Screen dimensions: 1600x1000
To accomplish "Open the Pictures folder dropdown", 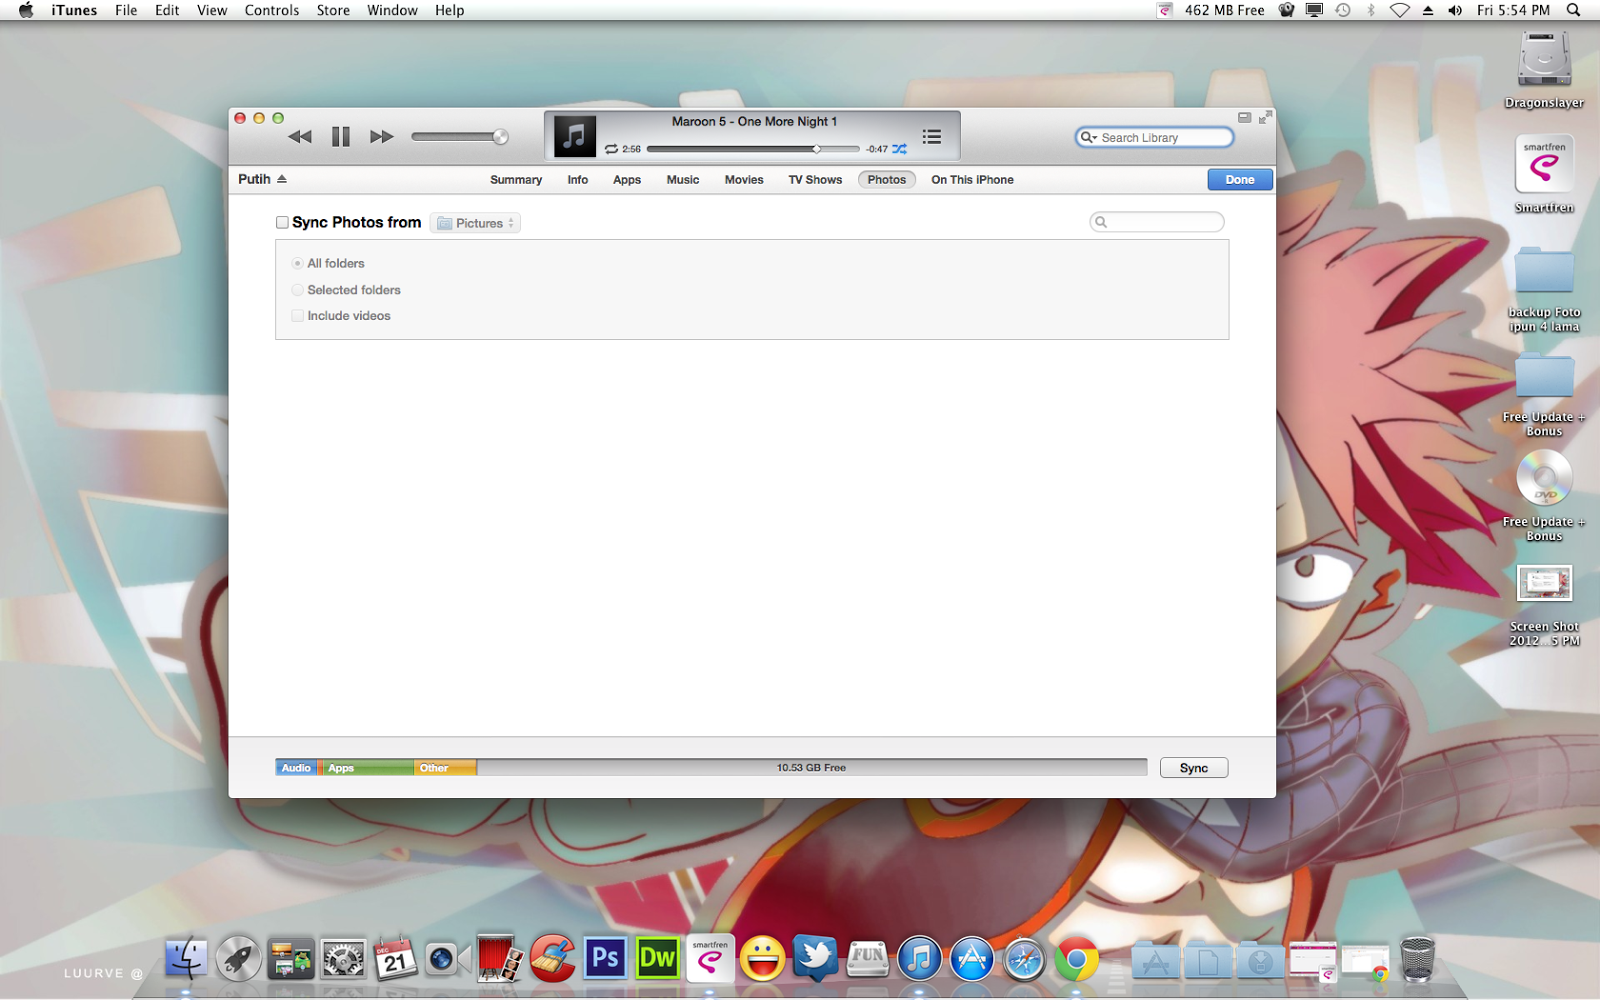I will point(475,223).
